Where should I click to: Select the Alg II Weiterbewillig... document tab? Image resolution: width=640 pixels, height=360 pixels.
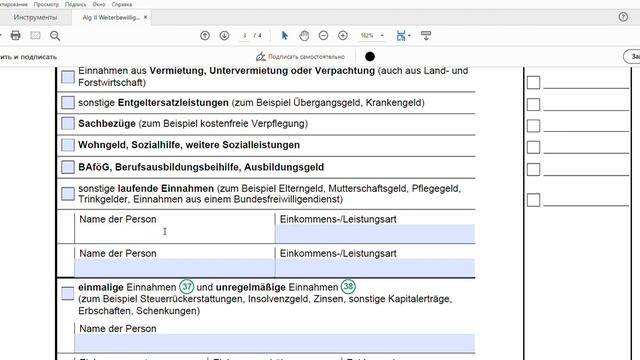(x=111, y=18)
